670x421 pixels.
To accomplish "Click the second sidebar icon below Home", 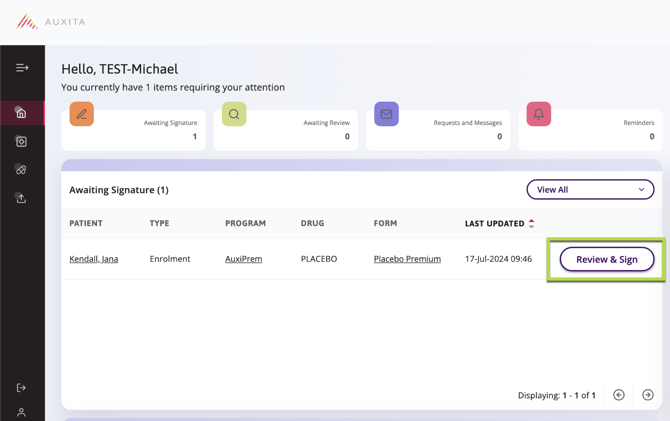I will [21, 142].
